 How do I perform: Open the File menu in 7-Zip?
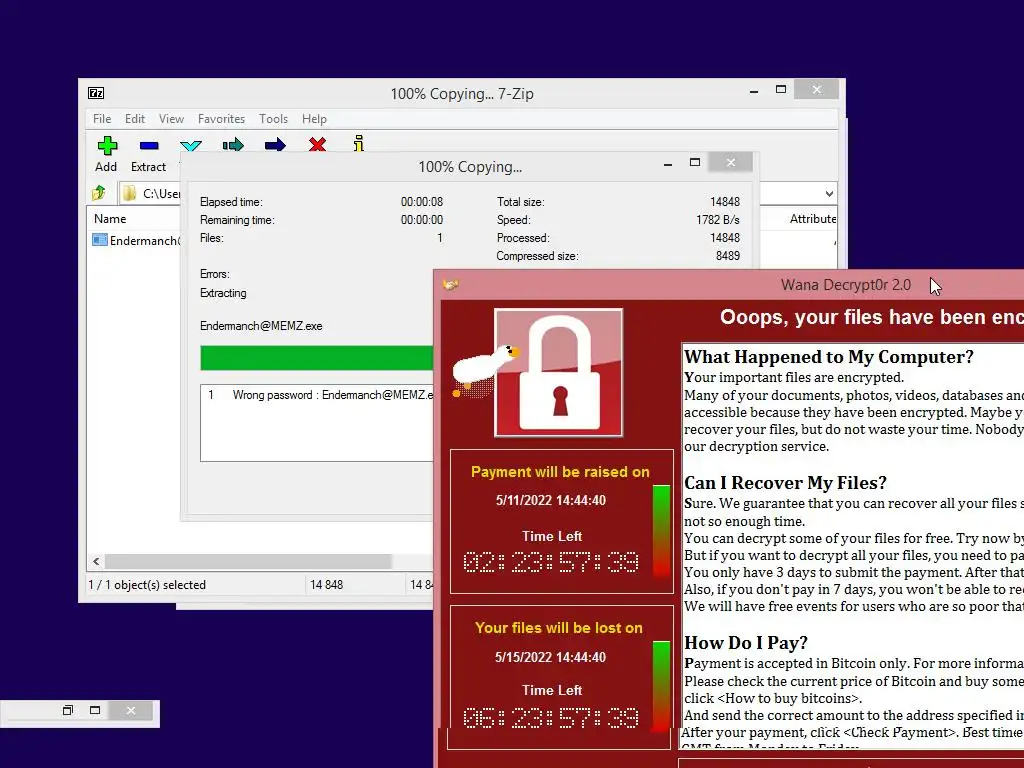(x=102, y=119)
